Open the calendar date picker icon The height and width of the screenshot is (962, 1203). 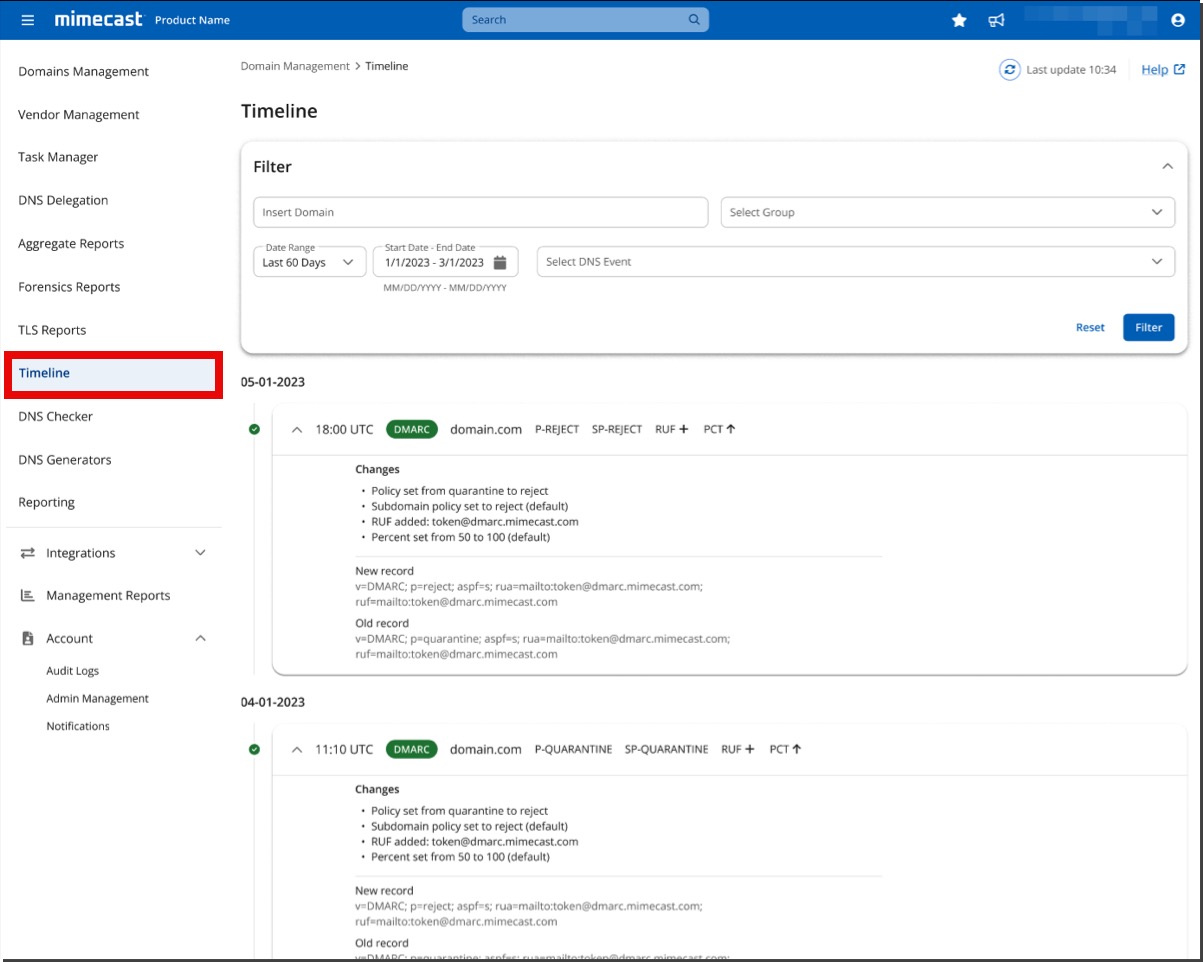coord(500,262)
